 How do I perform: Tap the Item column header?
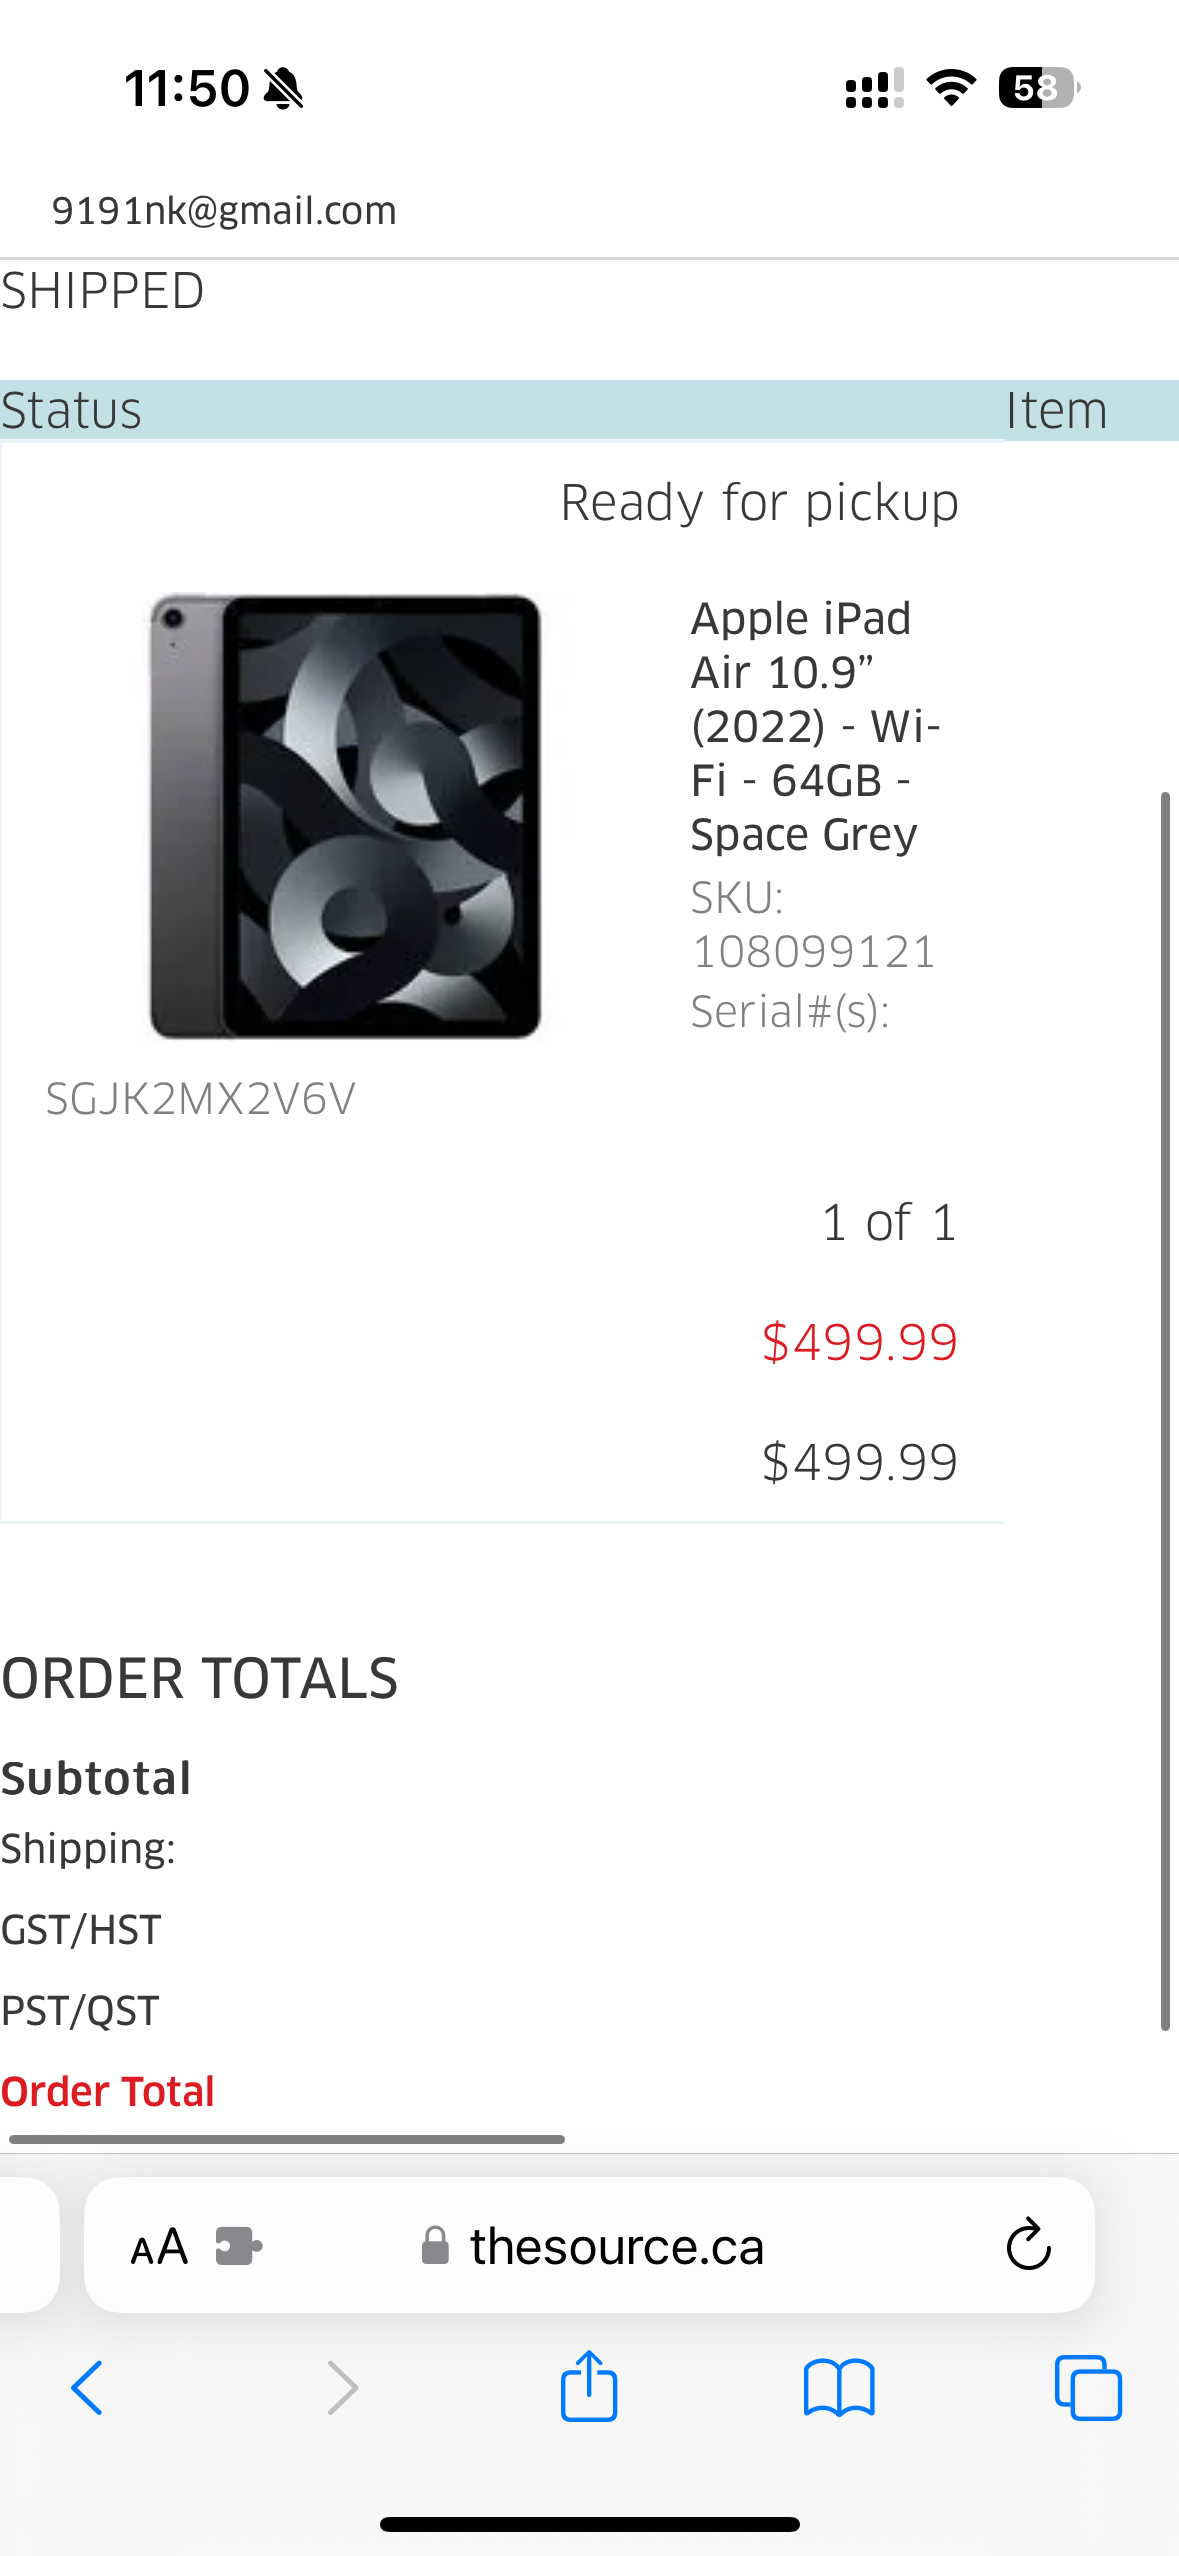pyautogui.click(x=1057, y=410)
